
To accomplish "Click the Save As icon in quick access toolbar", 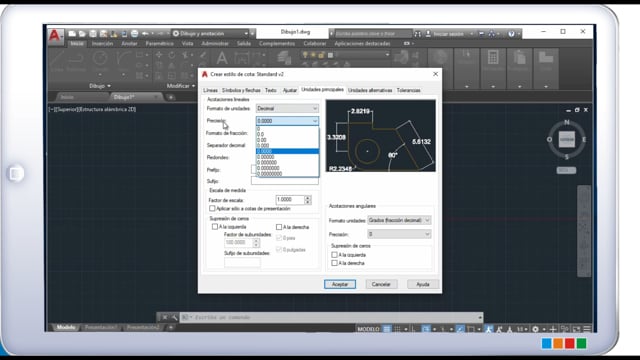I will 103,33.
